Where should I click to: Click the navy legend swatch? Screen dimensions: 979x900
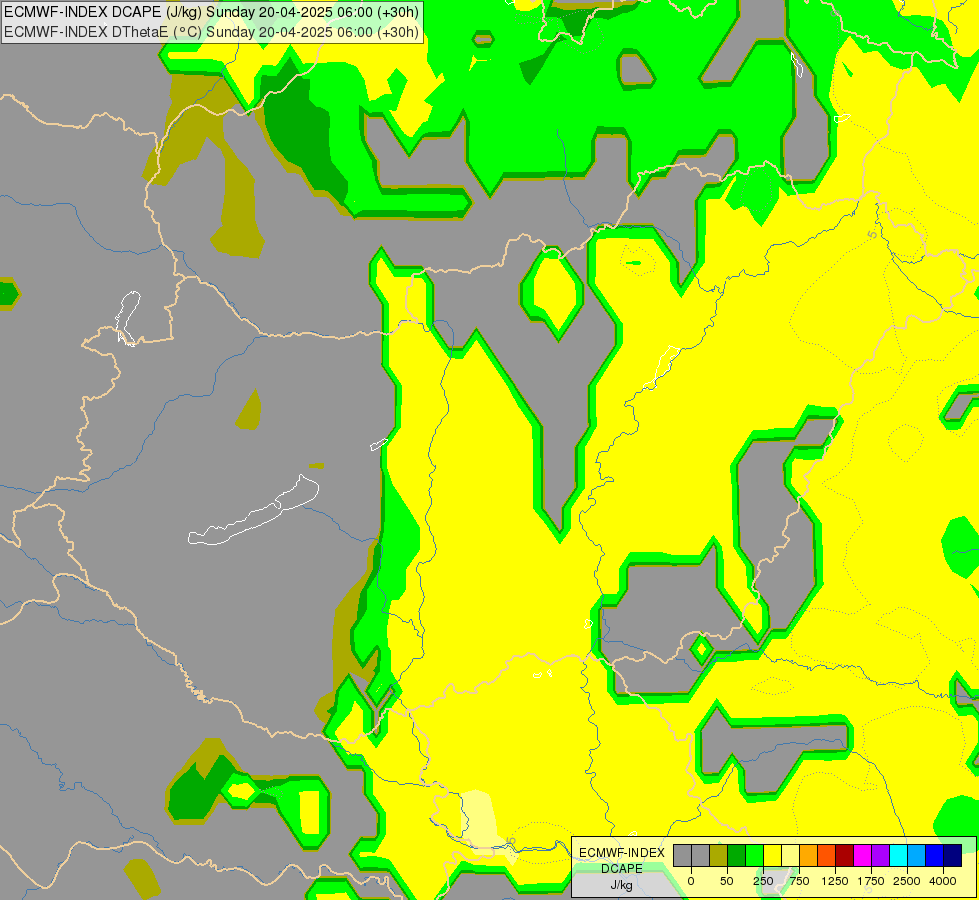pos(952,855)
